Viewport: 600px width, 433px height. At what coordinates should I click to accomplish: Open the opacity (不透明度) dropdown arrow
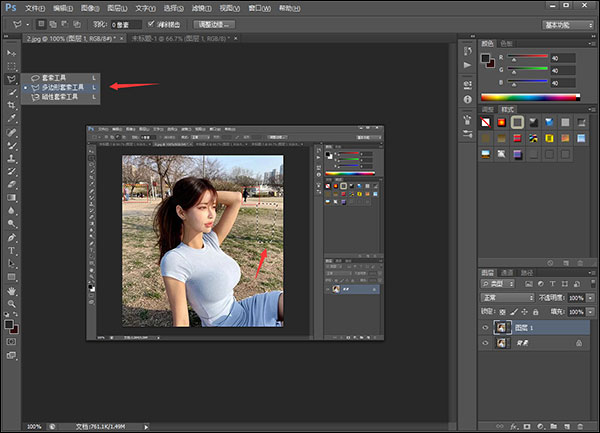588,298
